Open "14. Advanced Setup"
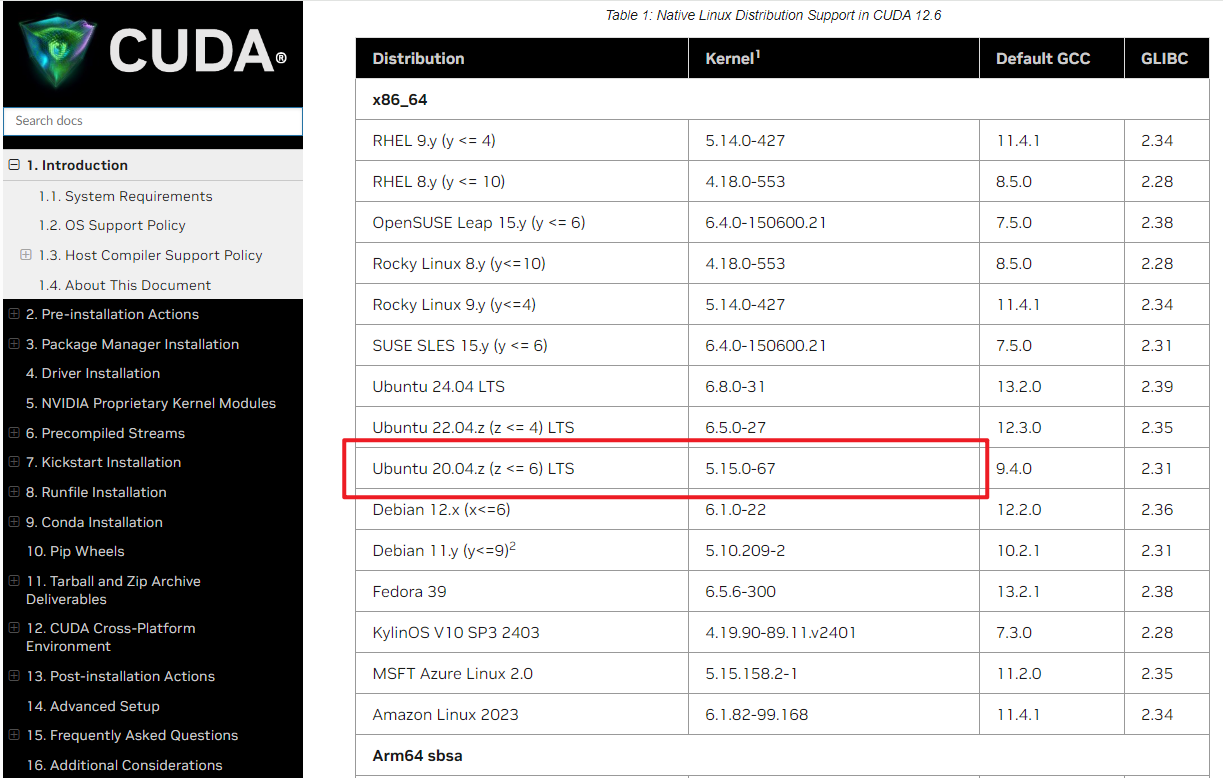This screenshot has height=778, width=1223. [93, 705]
